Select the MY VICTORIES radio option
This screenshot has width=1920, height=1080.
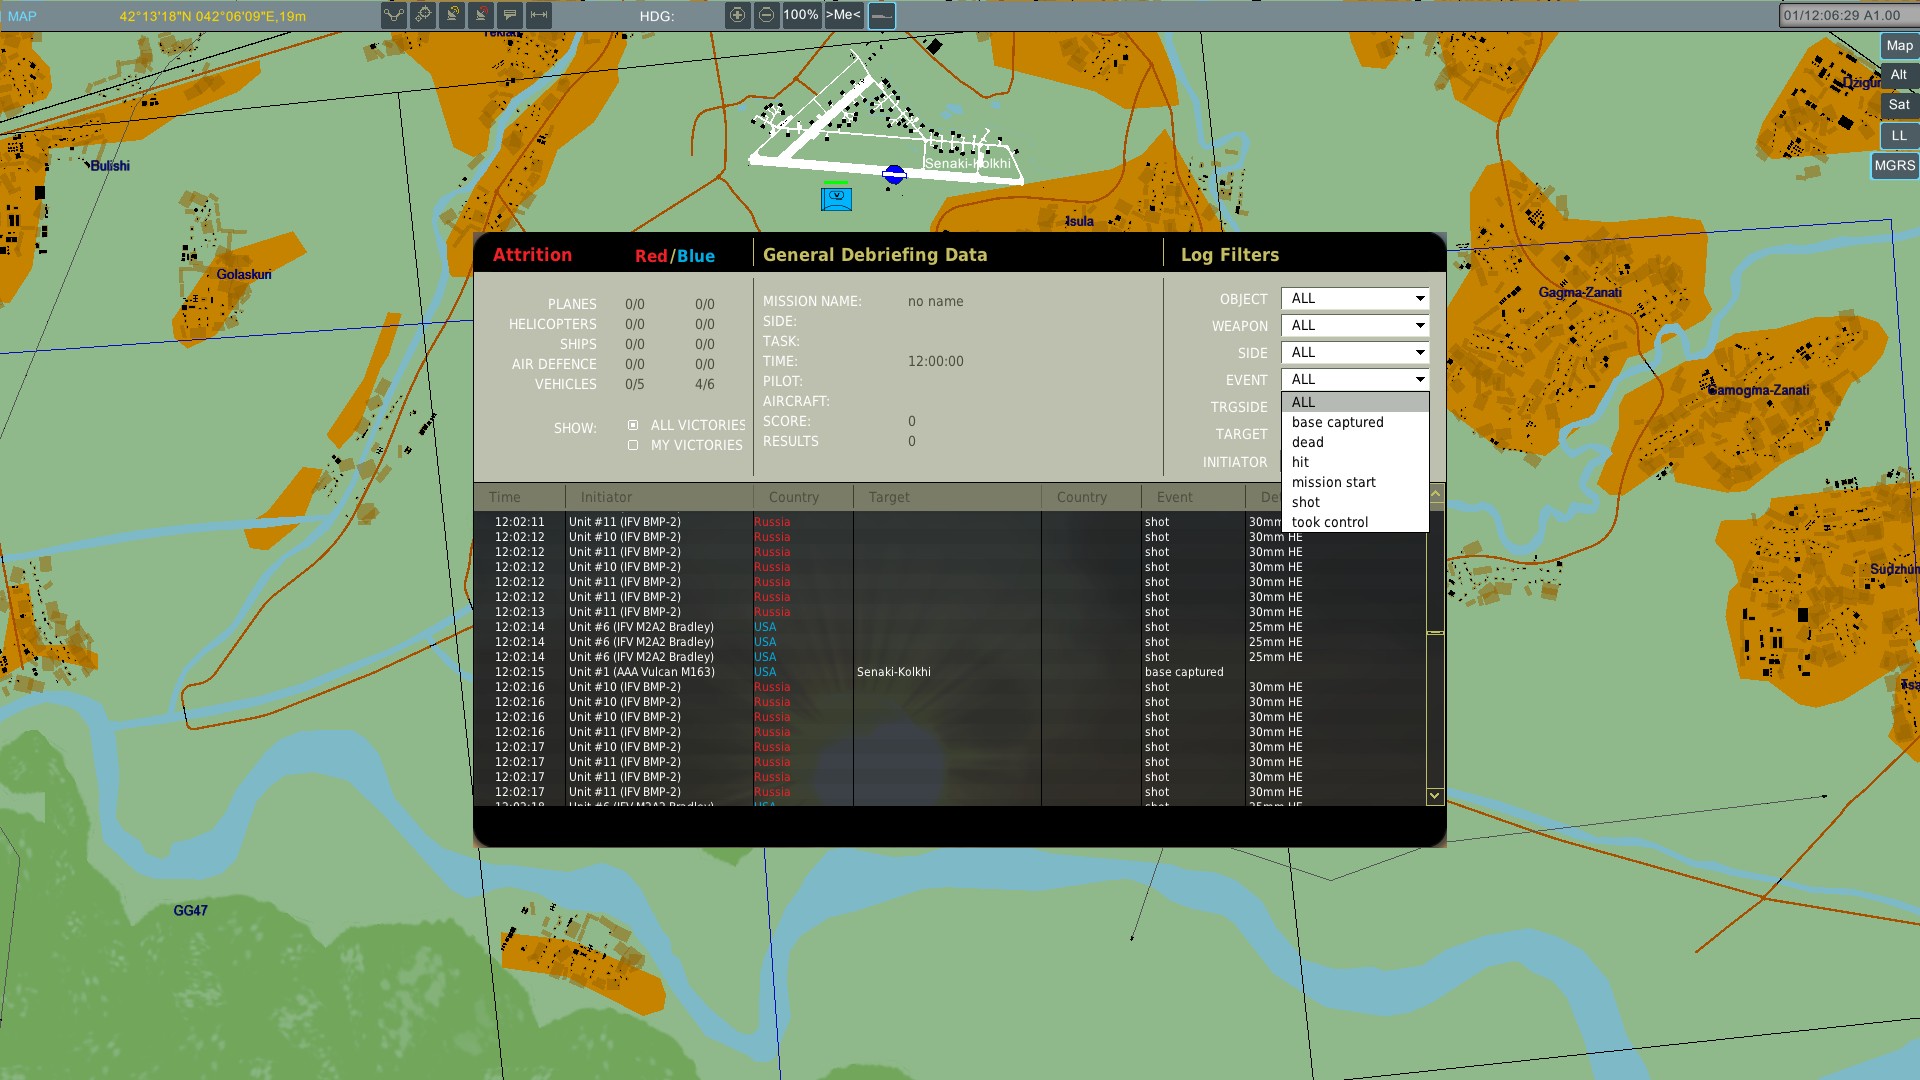coord(633,445)
